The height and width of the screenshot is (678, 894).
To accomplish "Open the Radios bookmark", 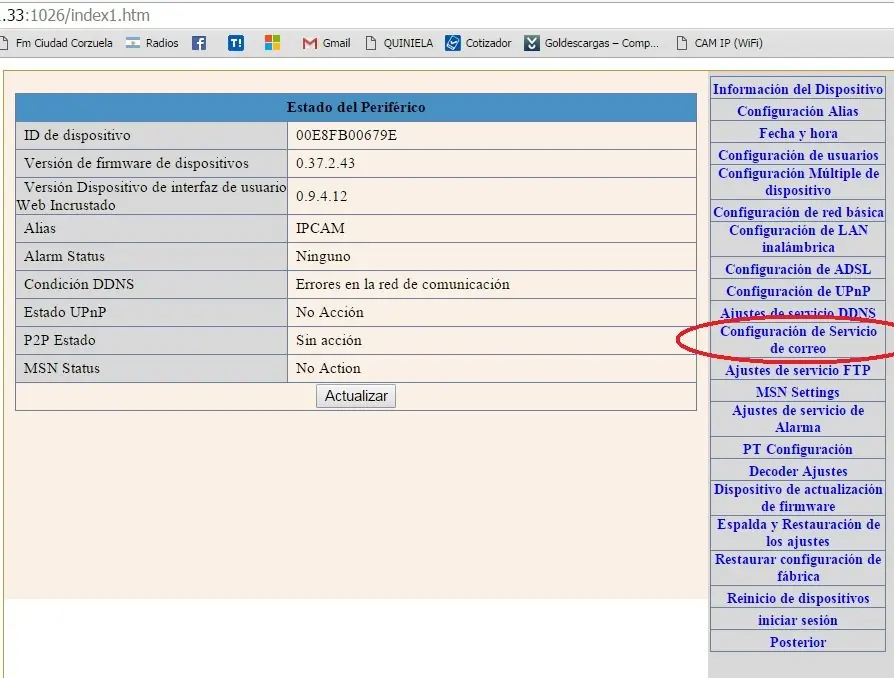I will point(152,43).
